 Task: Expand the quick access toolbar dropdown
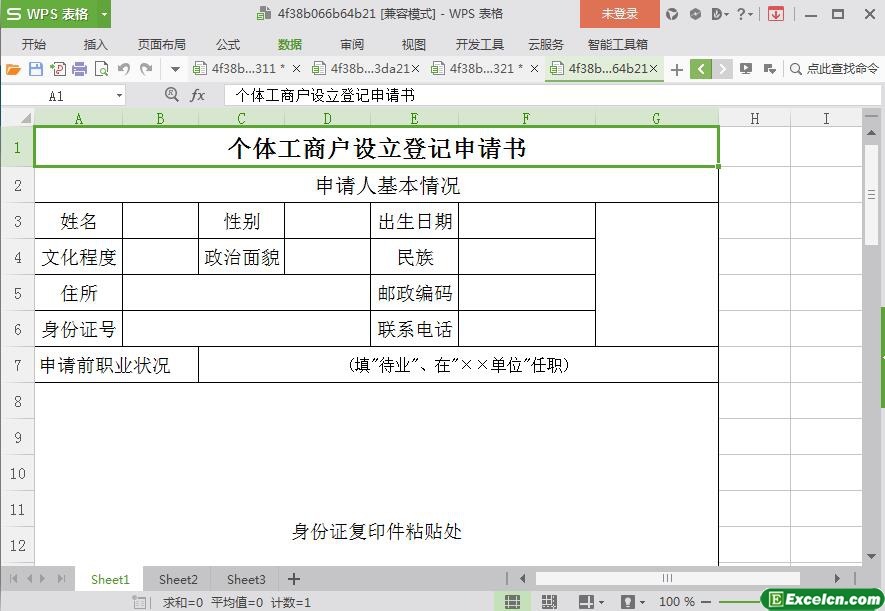pyautogui.click(x=176, y=70)
